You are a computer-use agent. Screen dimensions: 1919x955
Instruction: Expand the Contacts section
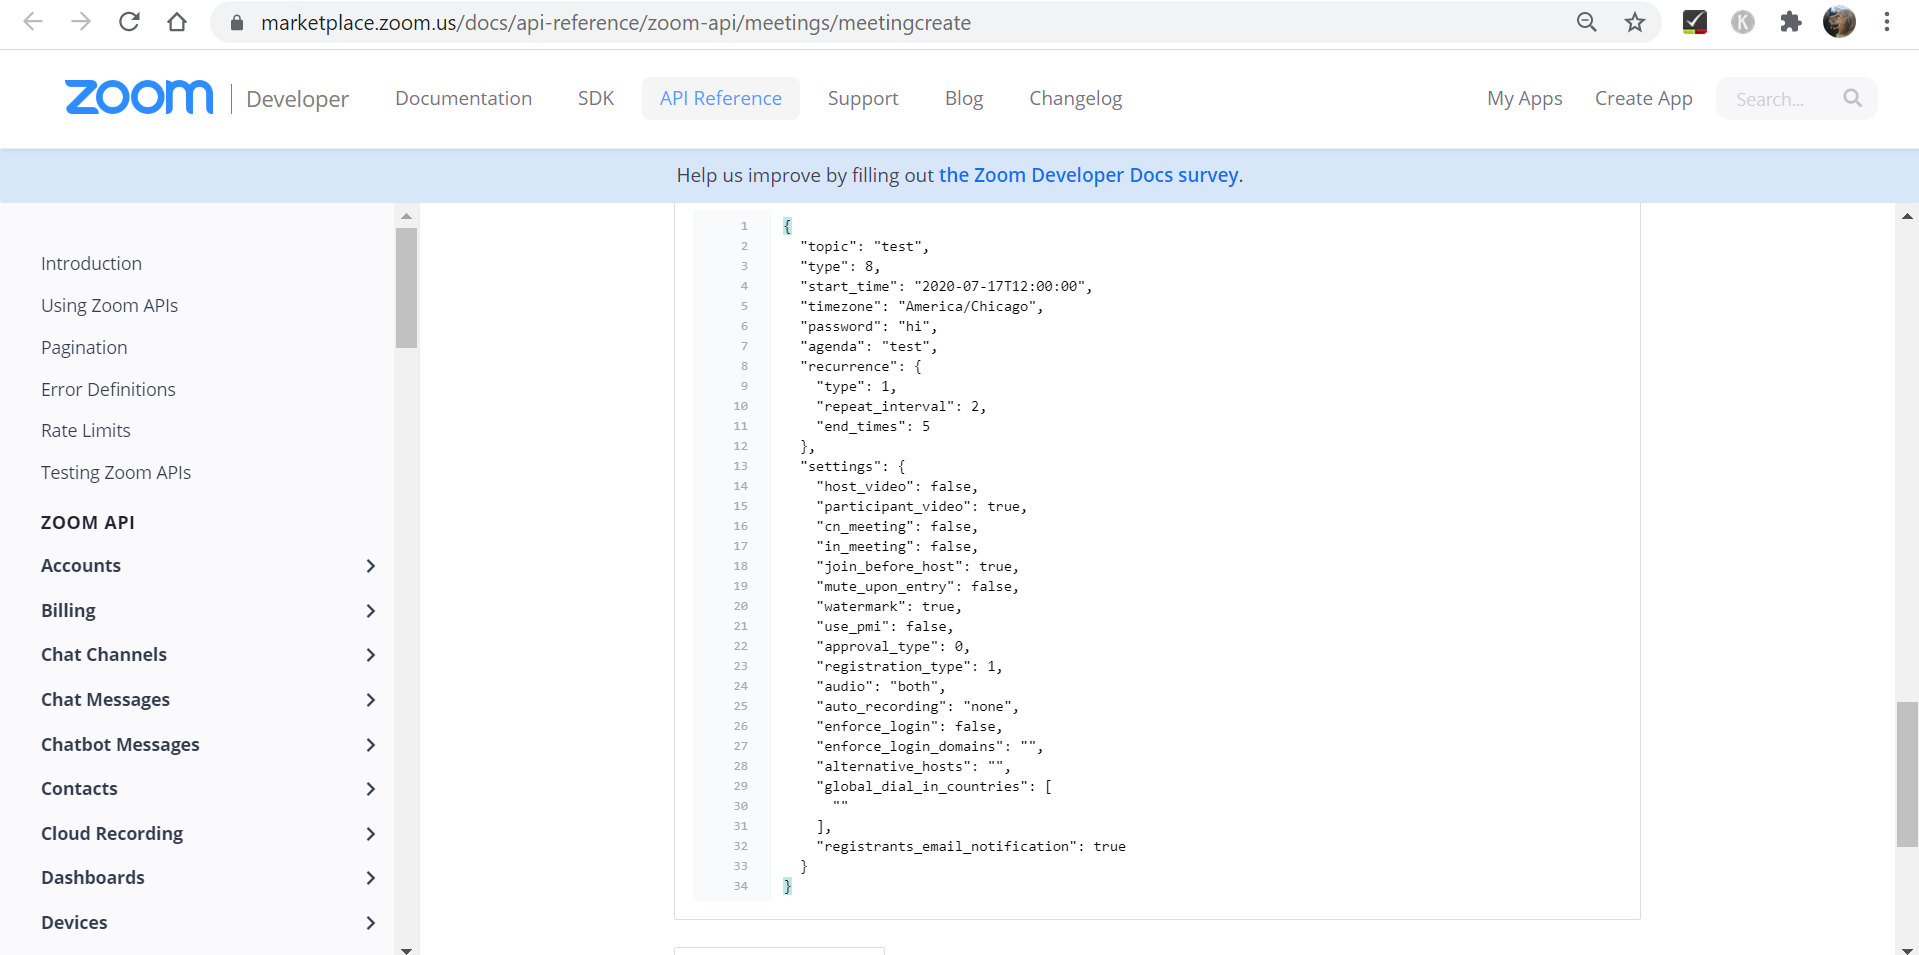tap(371, 789)
